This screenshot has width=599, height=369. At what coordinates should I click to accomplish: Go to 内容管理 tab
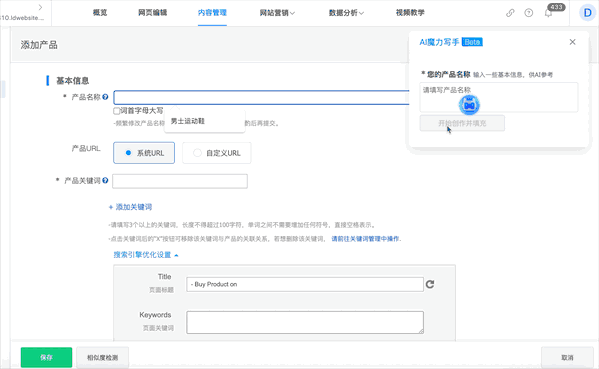tap(212, 13)
